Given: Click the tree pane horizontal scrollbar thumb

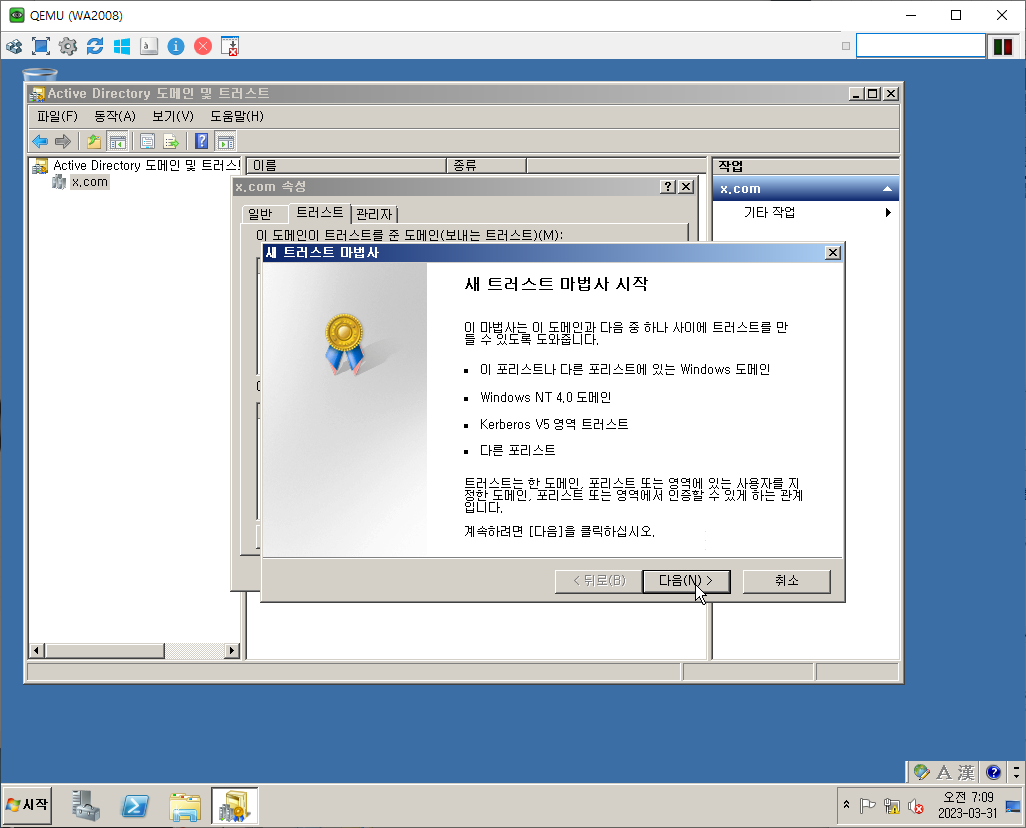Looking at the screenshot, I should tap(105, 651).
